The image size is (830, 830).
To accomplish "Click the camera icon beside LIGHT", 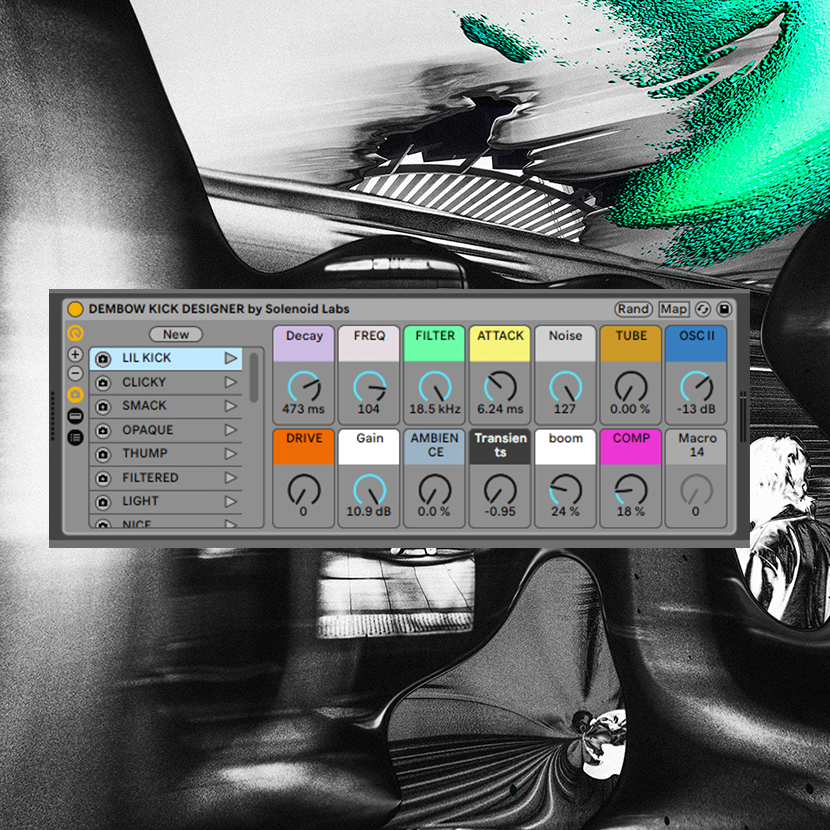I will [x=103, y=502].
